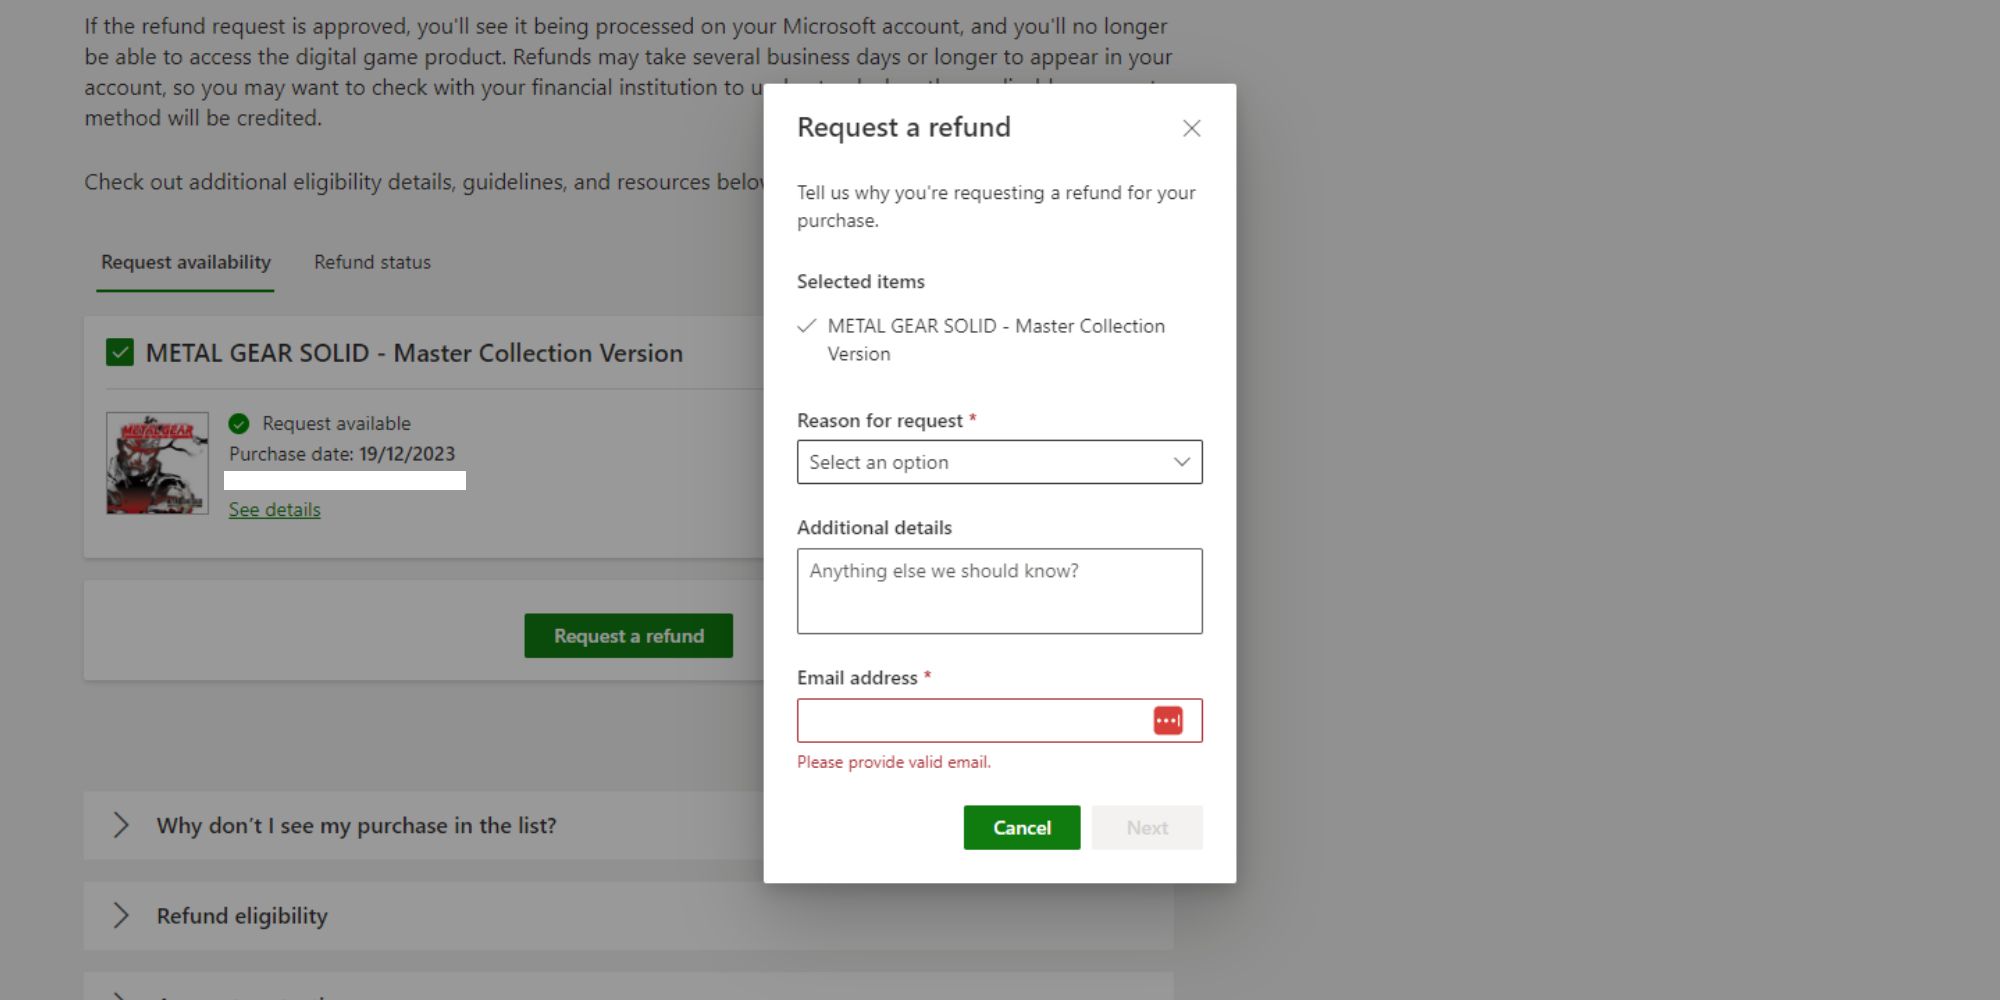Screen dimensions: 2000x1000
Task: Uncheck the METAL GEAR SOLID checkbox
Action: tap(120, 352)
